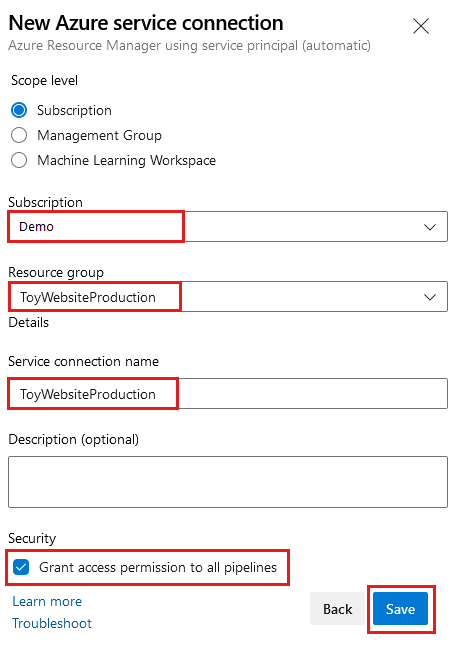The height and width of the screenshot is (664, 467).
Task: Open the Troubleshoot link
Action: [52, 623]
